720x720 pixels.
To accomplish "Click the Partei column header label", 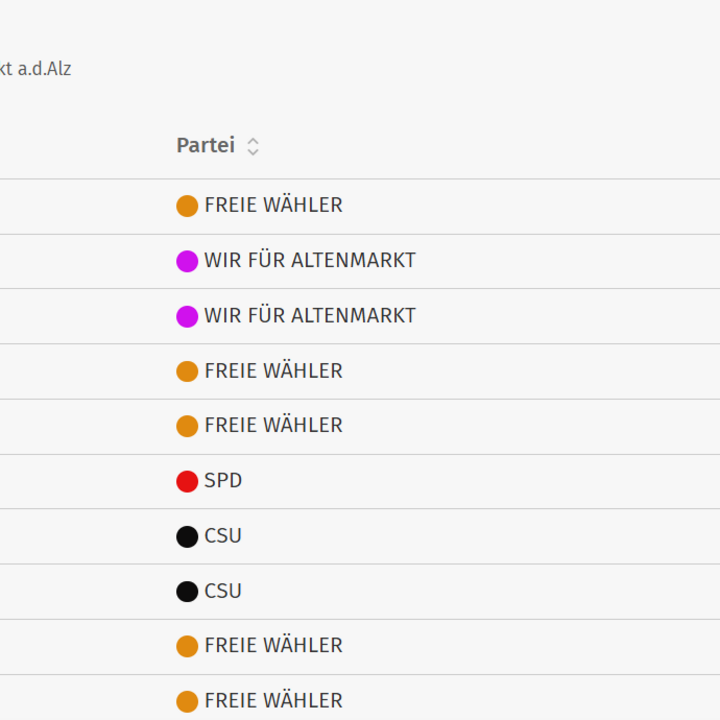I will (206, 146).
